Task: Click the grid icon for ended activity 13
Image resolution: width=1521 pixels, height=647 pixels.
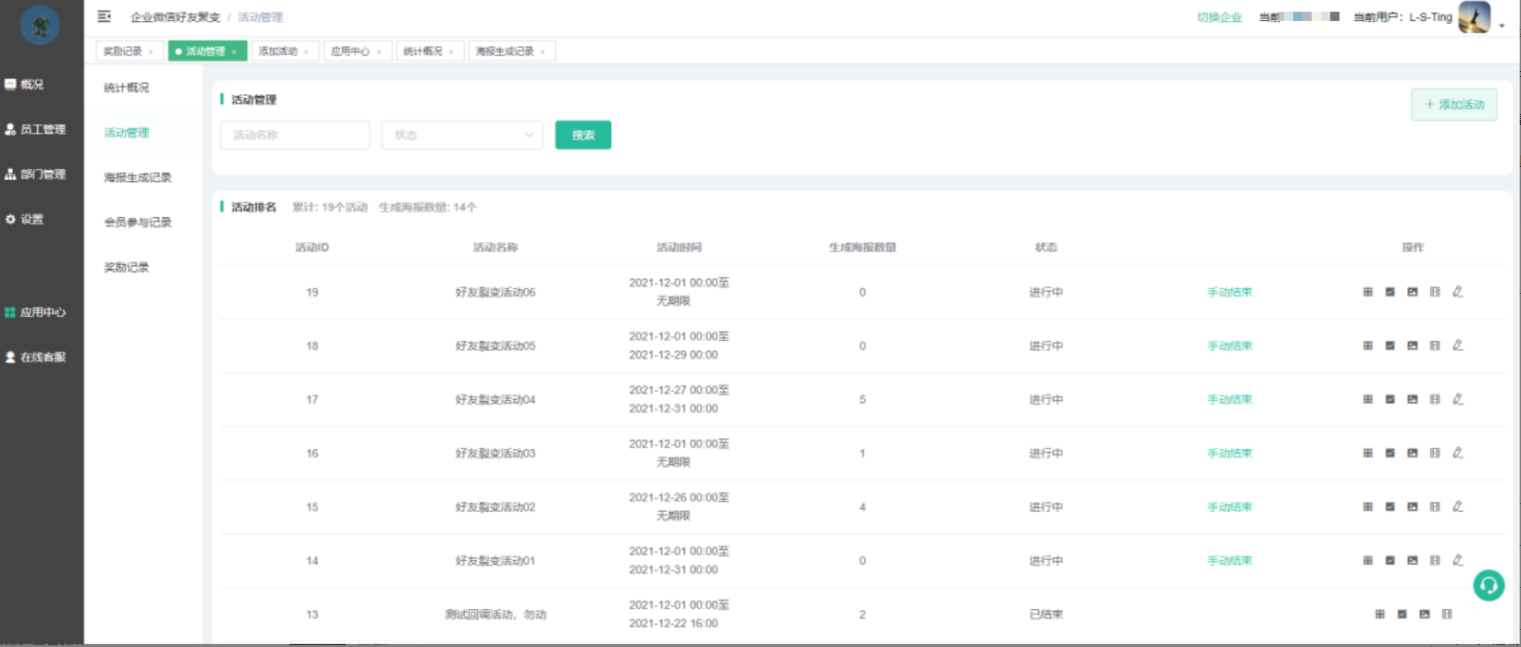Action: [1379, 614]
